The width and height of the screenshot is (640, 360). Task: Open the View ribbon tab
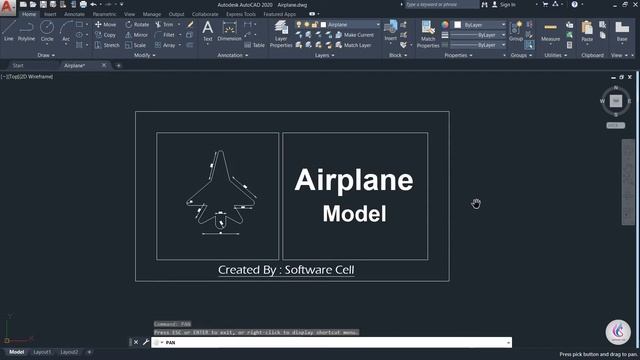click(129, 14)
